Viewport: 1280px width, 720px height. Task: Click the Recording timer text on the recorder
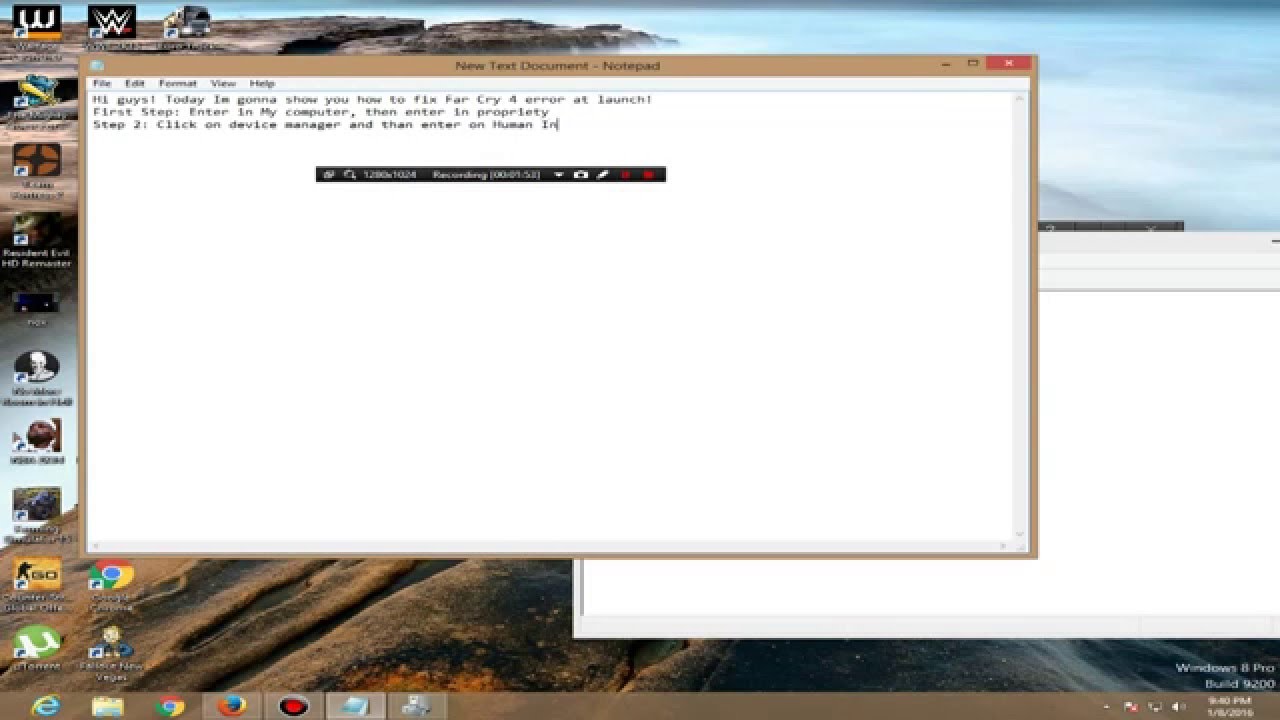(486, 175)
